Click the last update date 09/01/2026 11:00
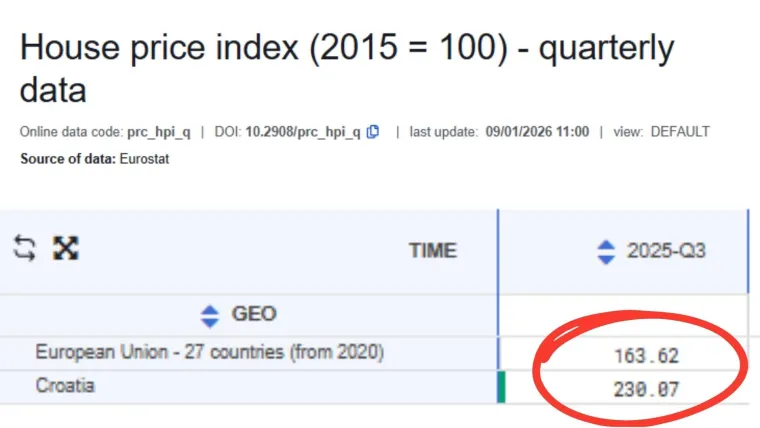 coord(537,132)
